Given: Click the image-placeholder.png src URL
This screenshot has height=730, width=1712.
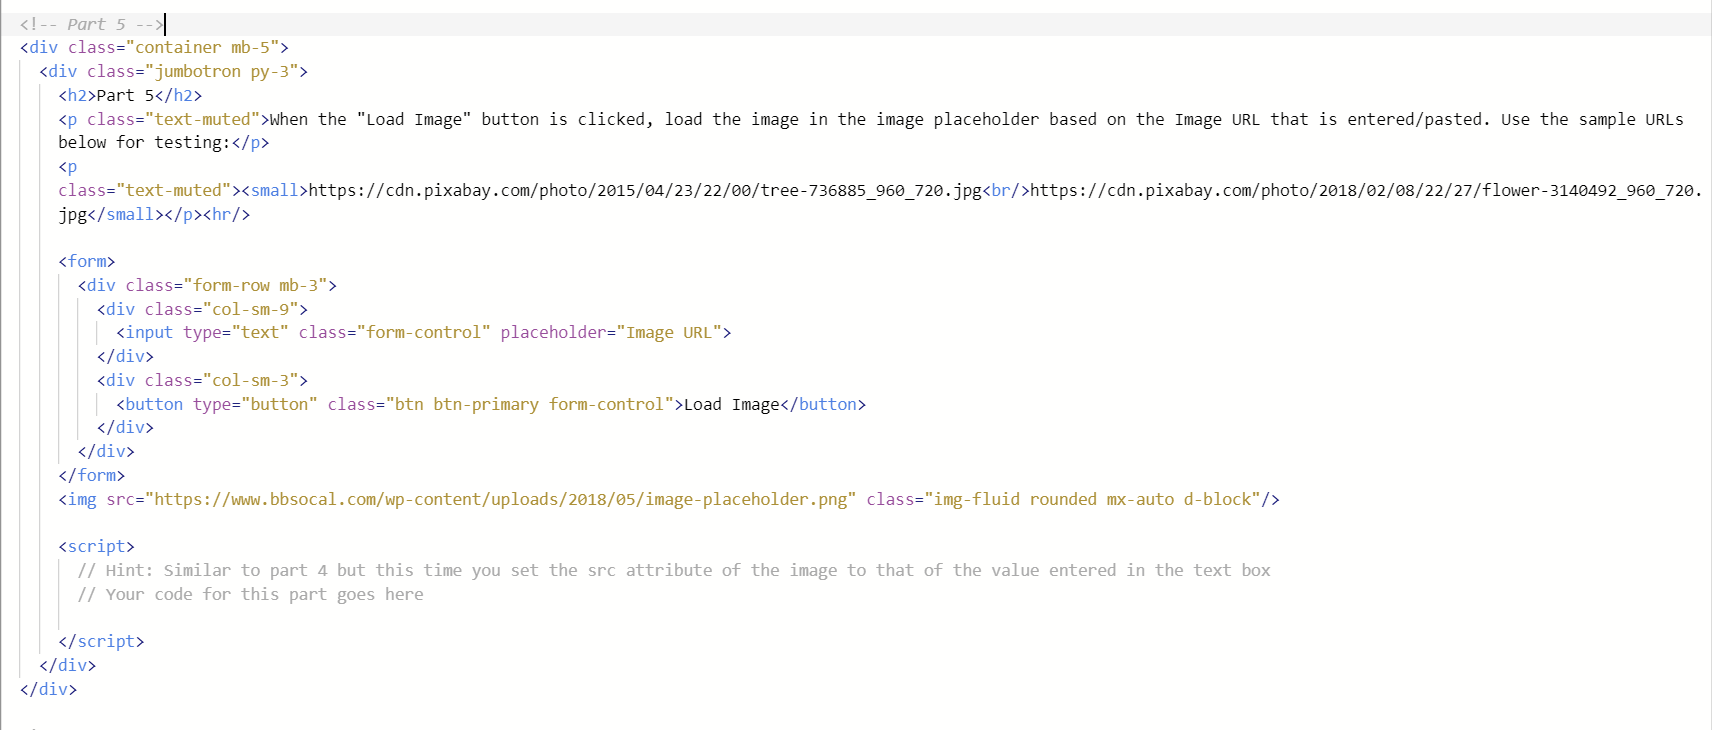Looking at the screenshot, I should pos(501,499).
